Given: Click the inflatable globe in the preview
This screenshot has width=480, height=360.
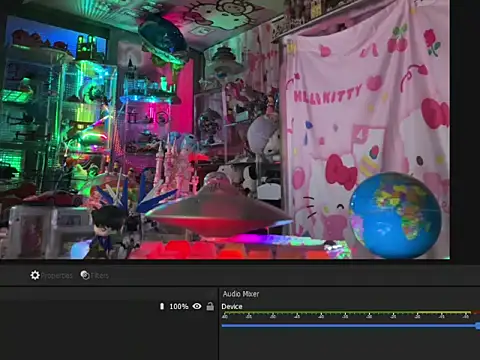Looking at the screenshot, I should pyautogui.click(x=395, y=215).
